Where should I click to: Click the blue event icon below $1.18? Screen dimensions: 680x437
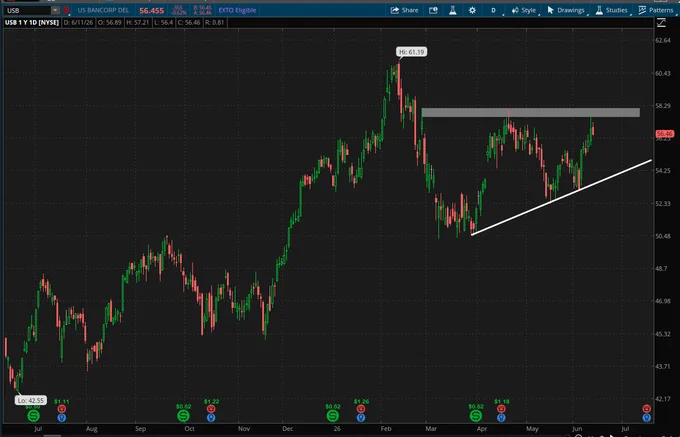(x=501, y=418)
